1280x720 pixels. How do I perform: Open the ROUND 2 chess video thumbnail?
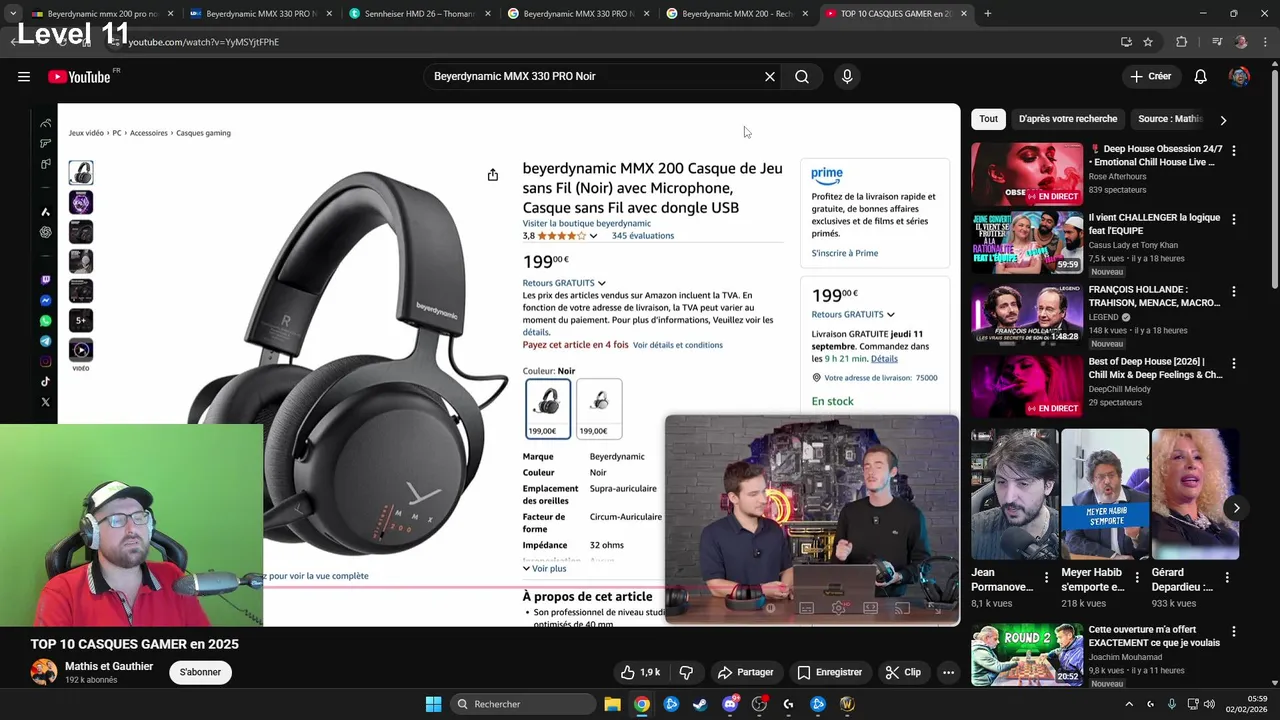pyautogui.click(x=1027, y=654)
